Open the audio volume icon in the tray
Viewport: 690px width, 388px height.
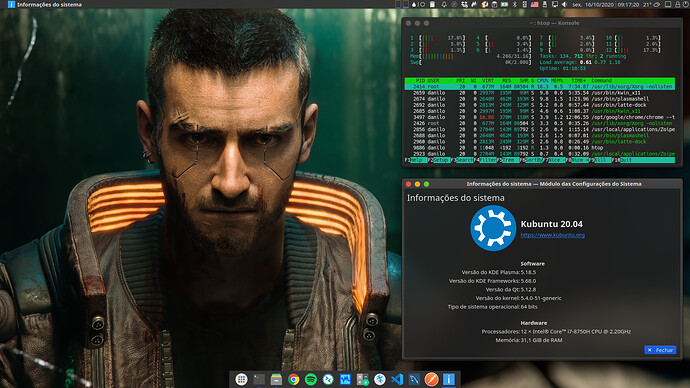coord(564,4)
